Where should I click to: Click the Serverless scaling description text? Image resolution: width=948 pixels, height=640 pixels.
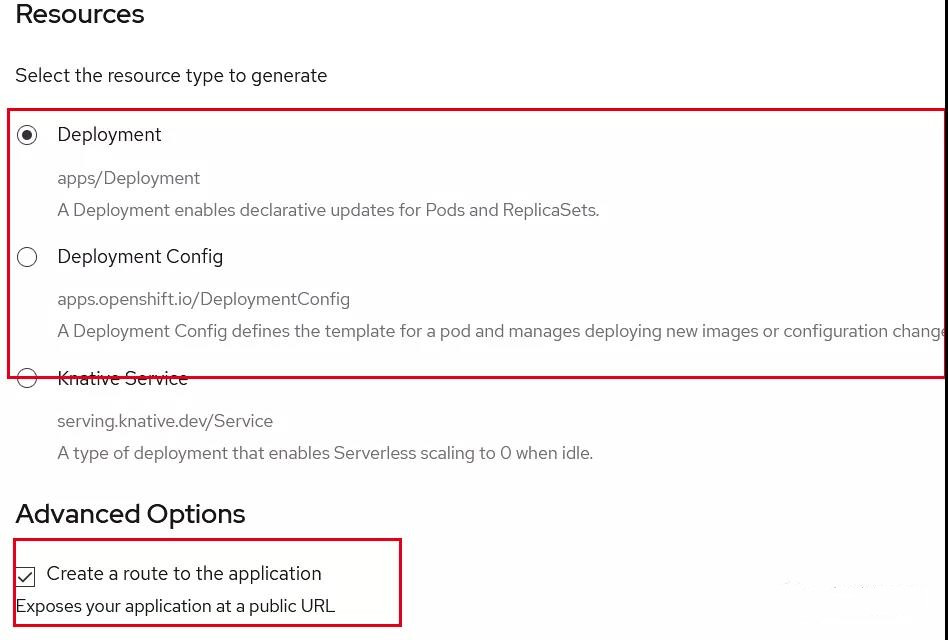coord(325,453)
